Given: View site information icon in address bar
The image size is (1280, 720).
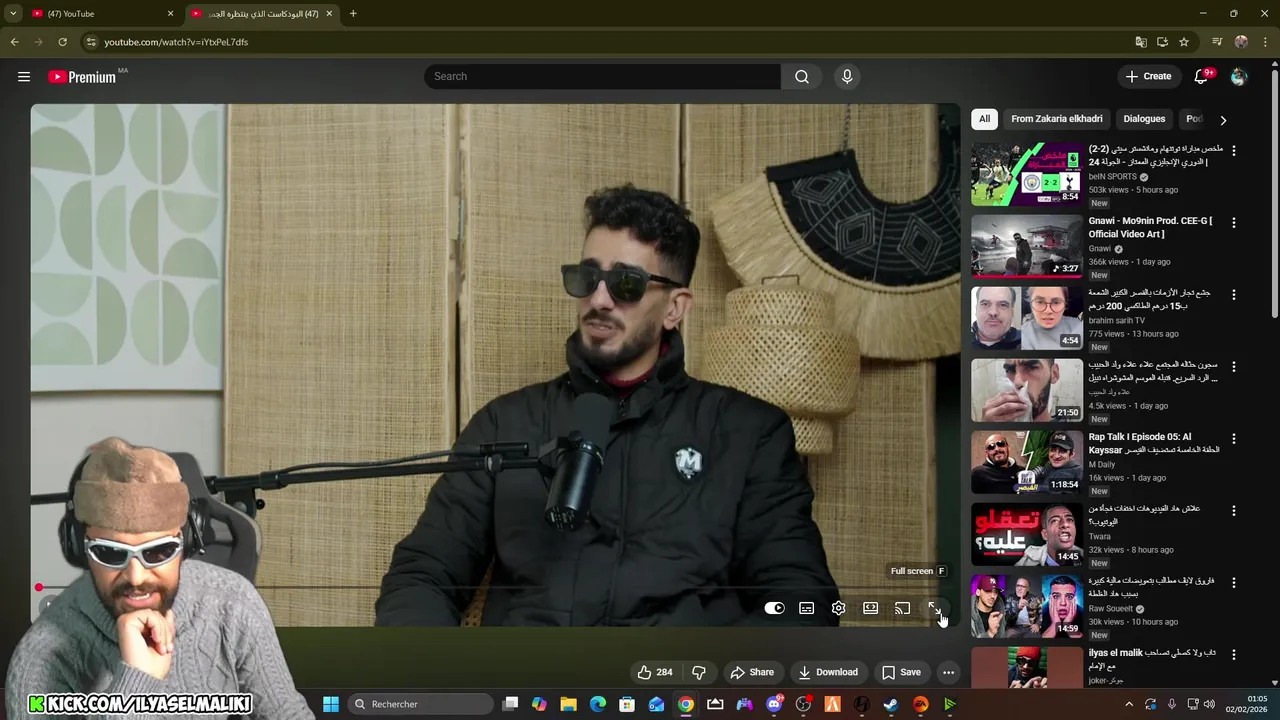Looking at the screenshot, I should point(91,42).
